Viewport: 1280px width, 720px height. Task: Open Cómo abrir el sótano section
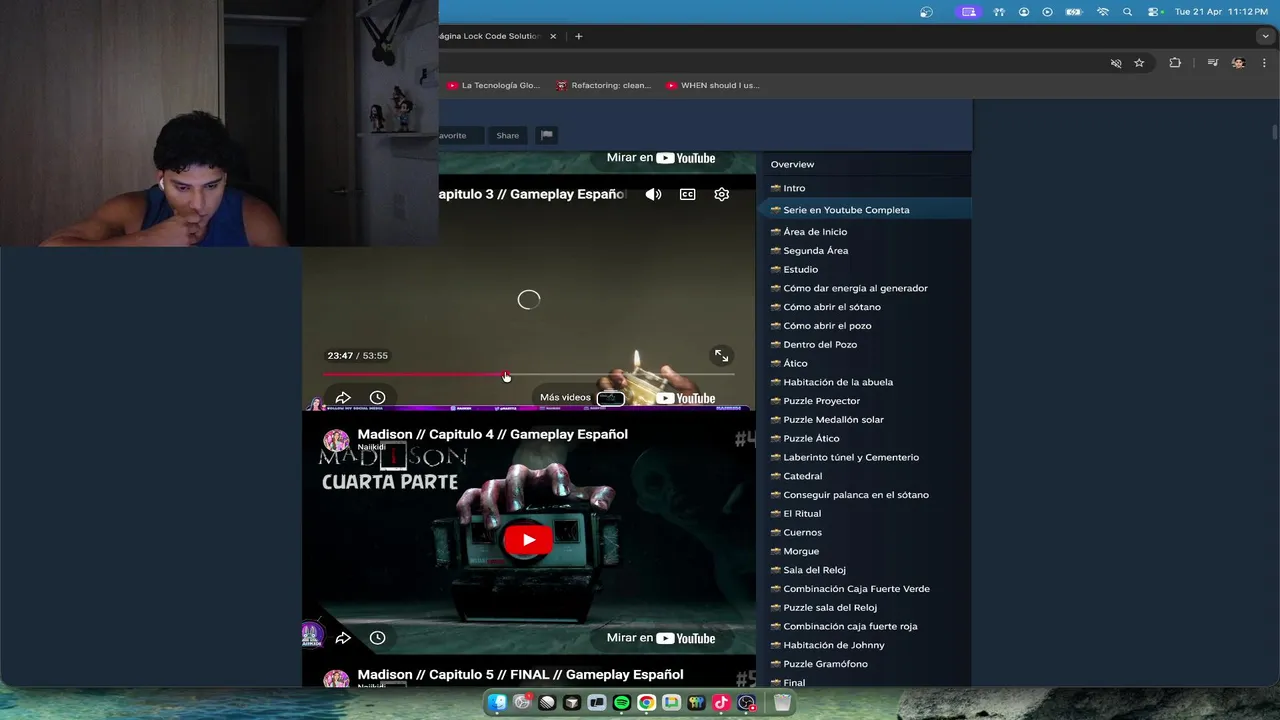[x=832, y=307]
